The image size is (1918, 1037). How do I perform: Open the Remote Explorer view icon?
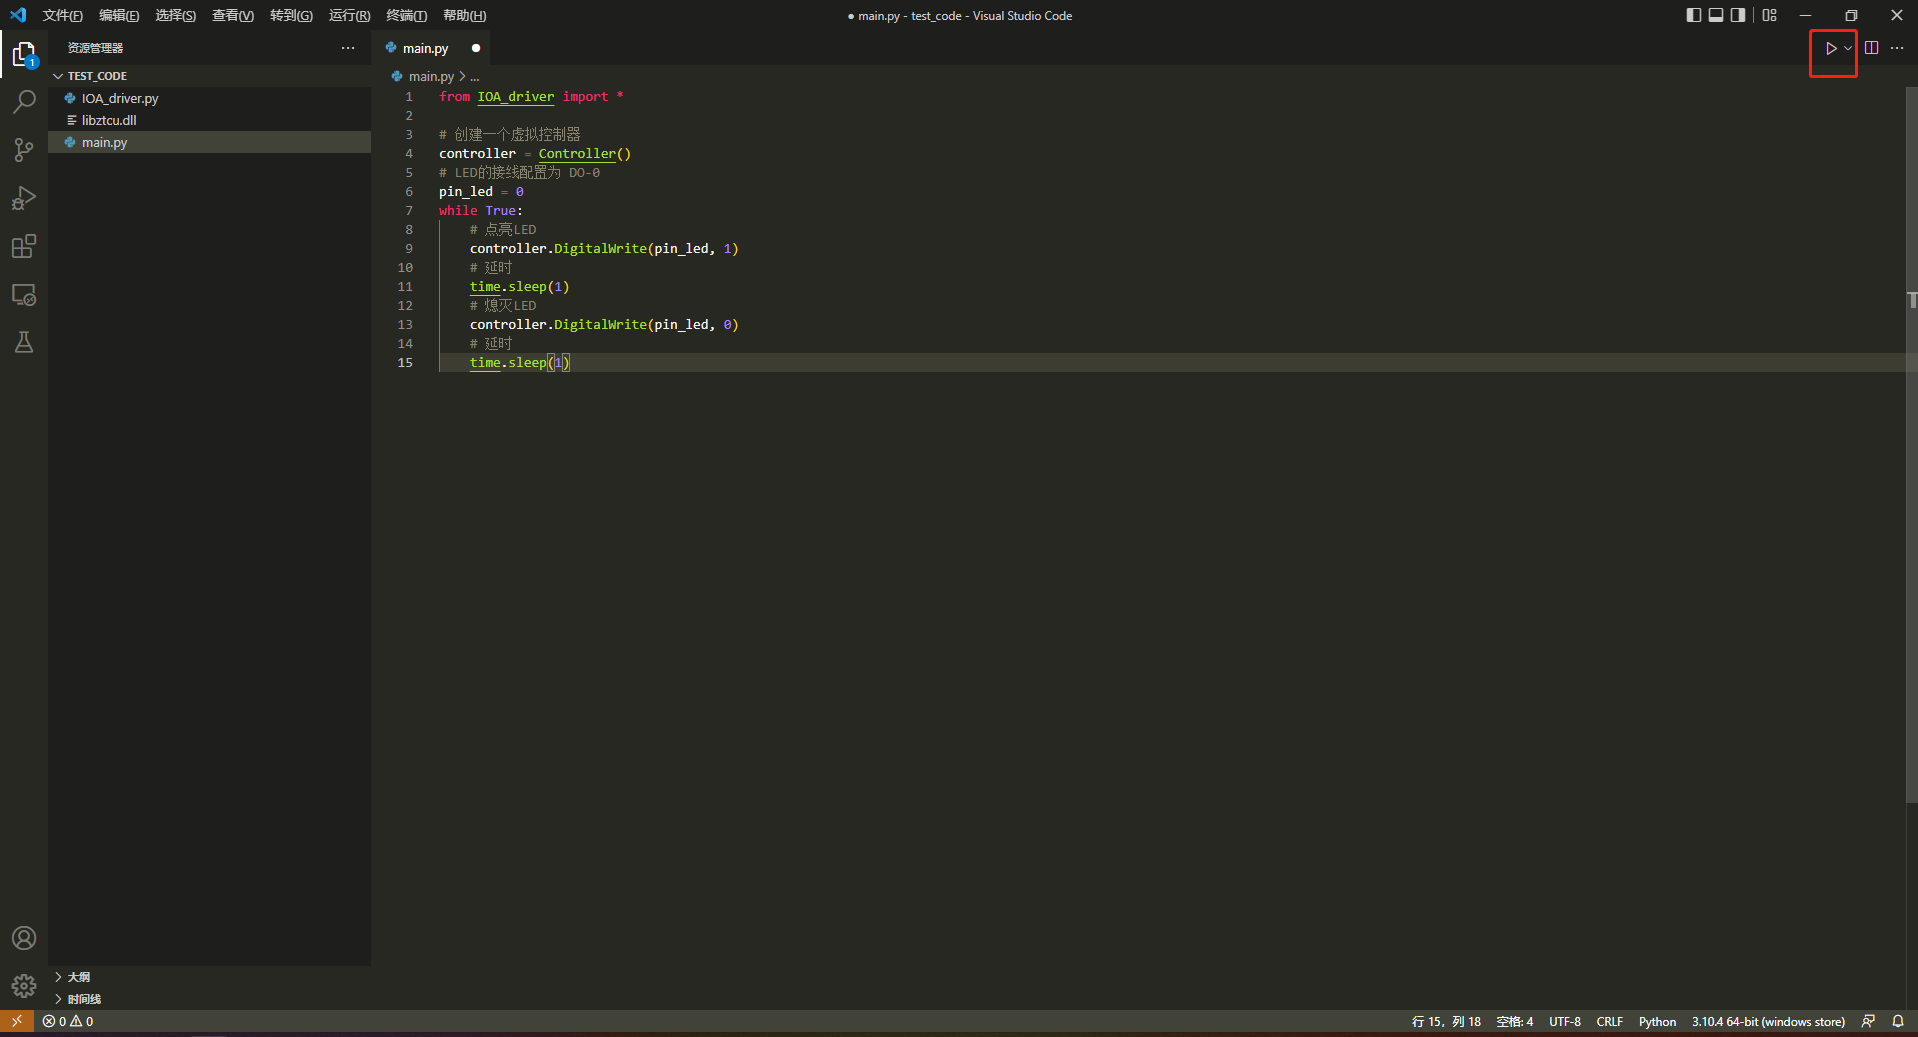pos(24,295)
